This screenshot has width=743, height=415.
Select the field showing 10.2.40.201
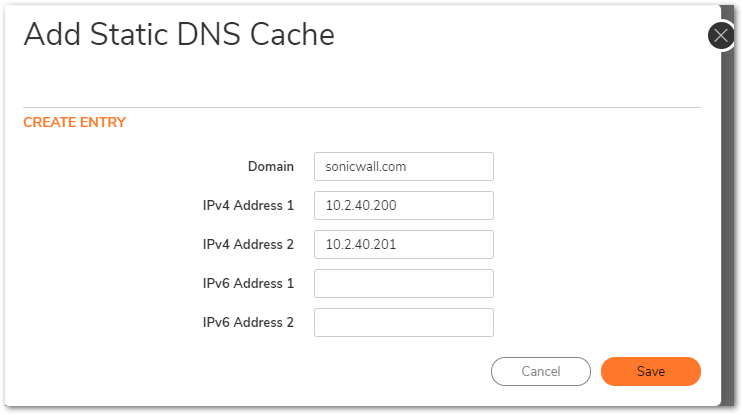point(404,244)
